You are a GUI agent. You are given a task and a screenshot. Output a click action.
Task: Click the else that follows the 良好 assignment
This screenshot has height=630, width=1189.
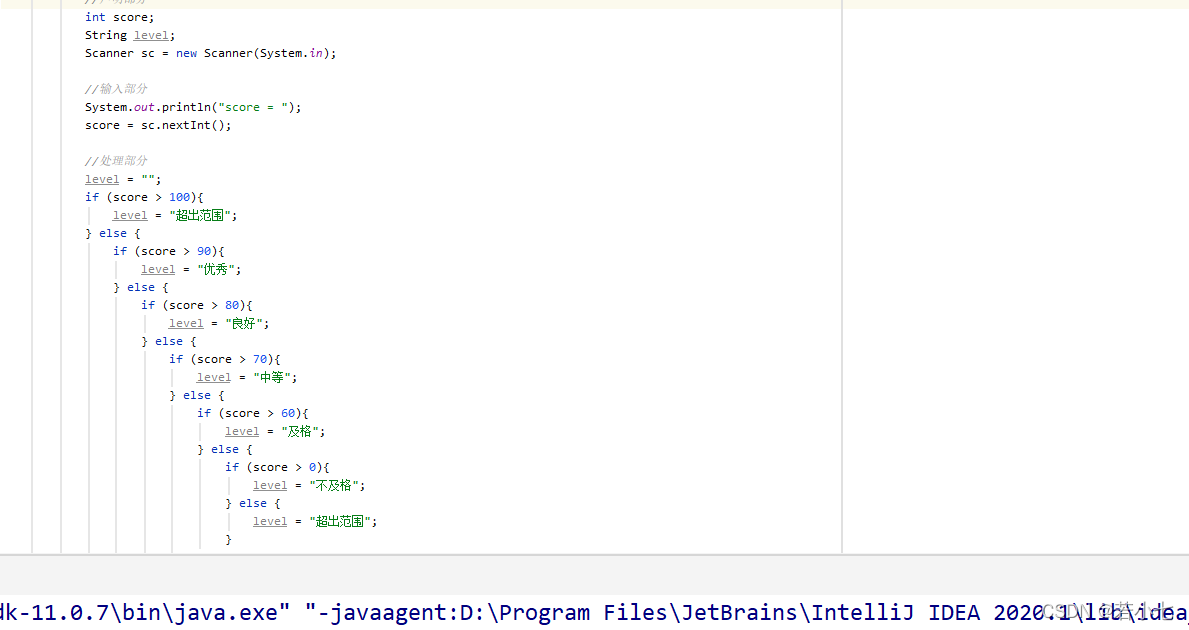[x=168, y=341]
